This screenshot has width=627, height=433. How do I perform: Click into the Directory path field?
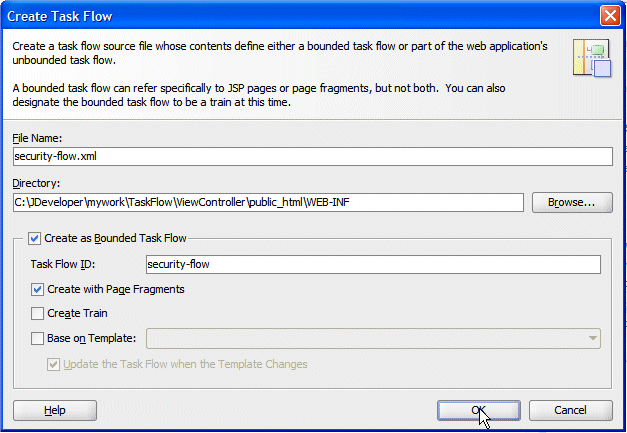point(268,202)
